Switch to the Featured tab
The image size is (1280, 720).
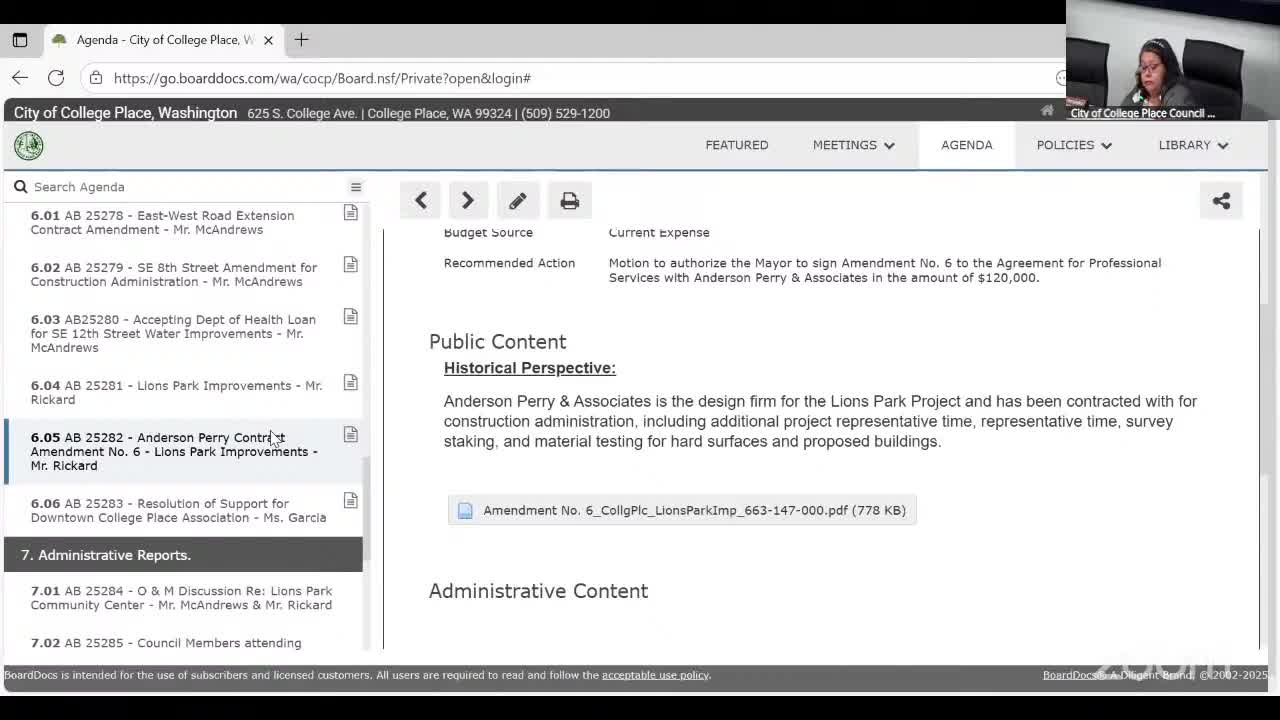tap(737, 145)
